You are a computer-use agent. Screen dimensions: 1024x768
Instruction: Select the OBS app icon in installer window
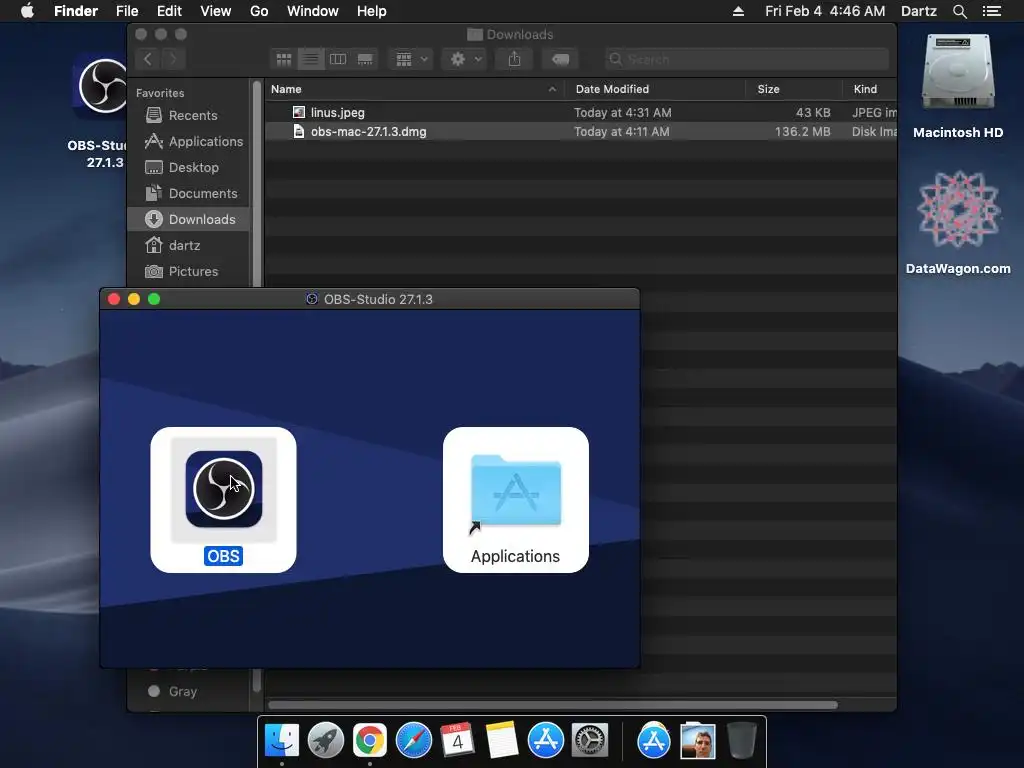[x=223, y=488]
